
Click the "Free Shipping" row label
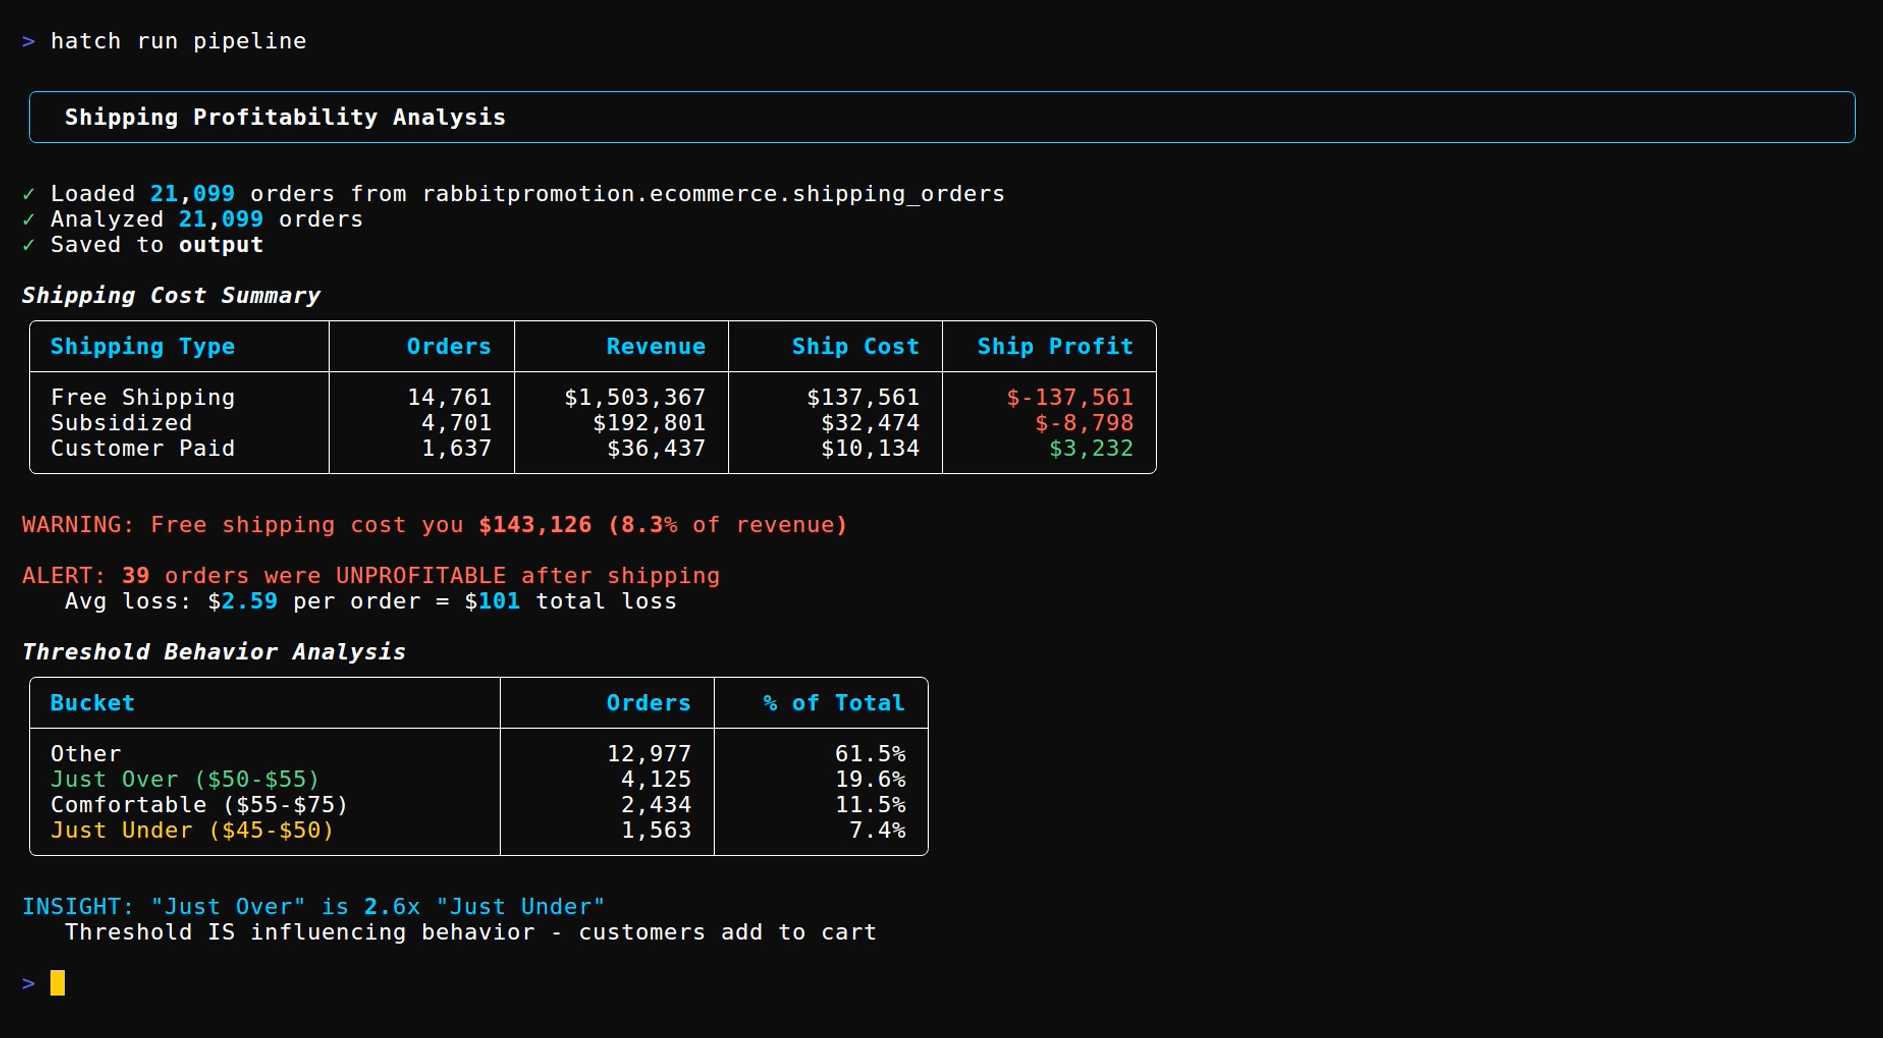143,397
